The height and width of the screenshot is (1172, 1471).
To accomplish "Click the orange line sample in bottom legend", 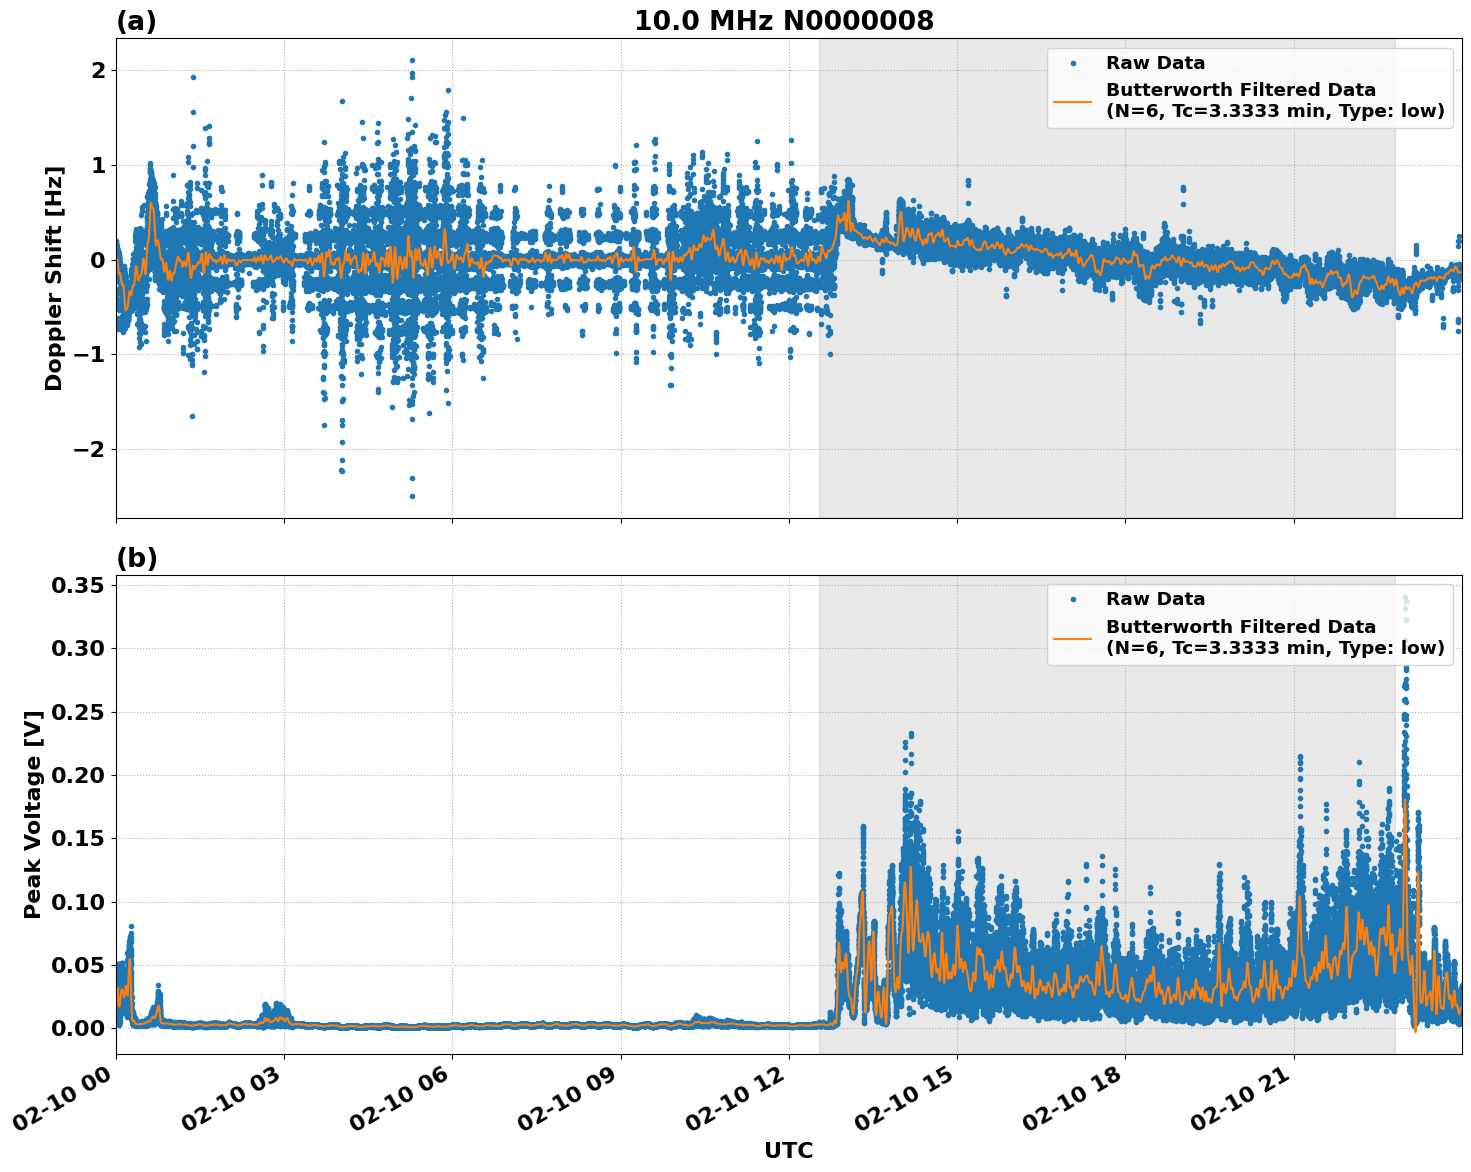I will coord(1075,637).
